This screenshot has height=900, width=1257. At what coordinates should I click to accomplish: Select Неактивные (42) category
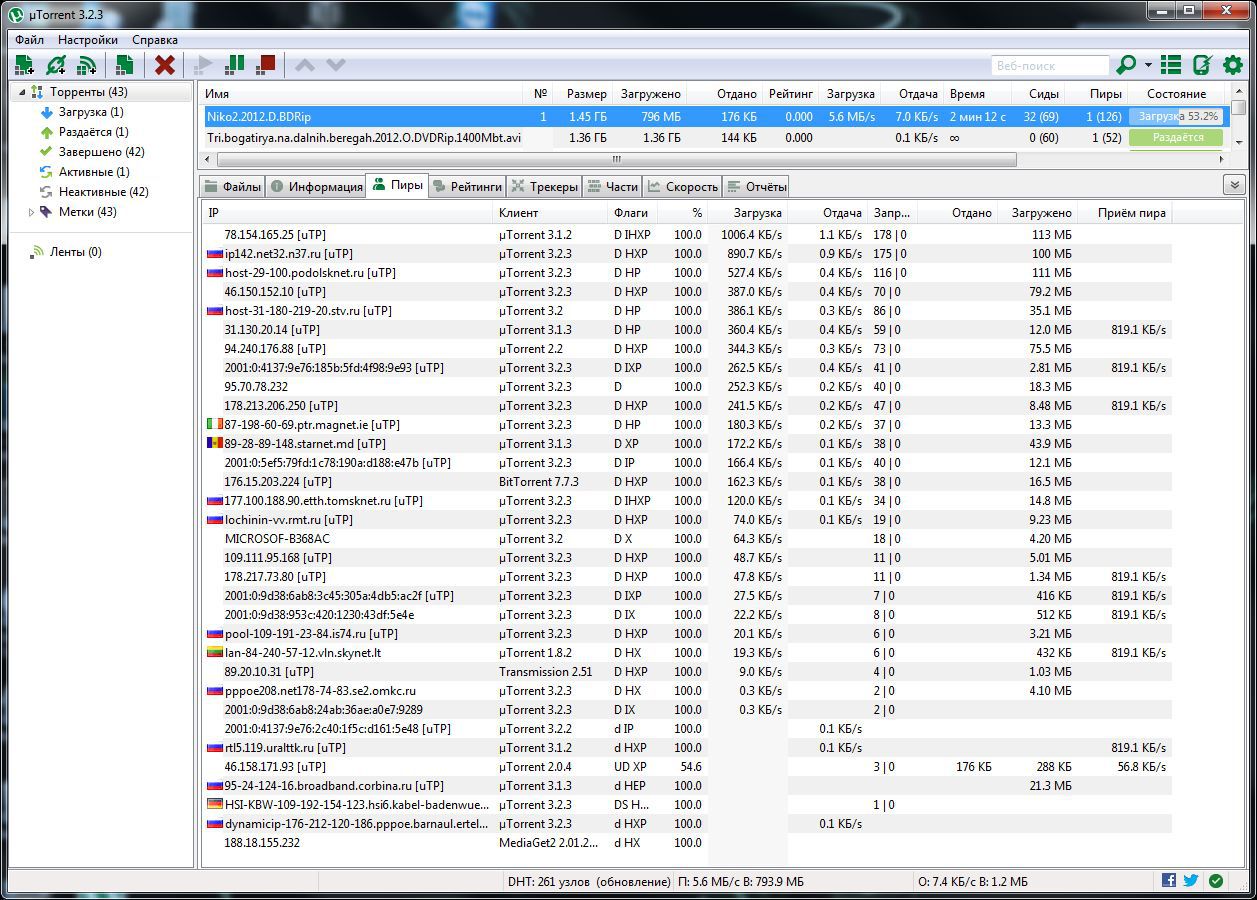(x=103, y=192)
